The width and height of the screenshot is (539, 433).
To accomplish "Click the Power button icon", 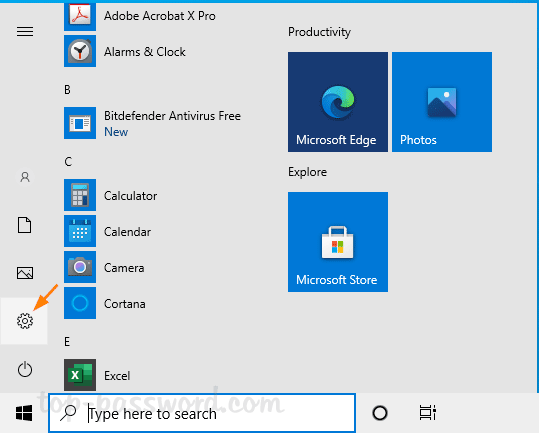I will pyautogui.click(x=25, y=369).
